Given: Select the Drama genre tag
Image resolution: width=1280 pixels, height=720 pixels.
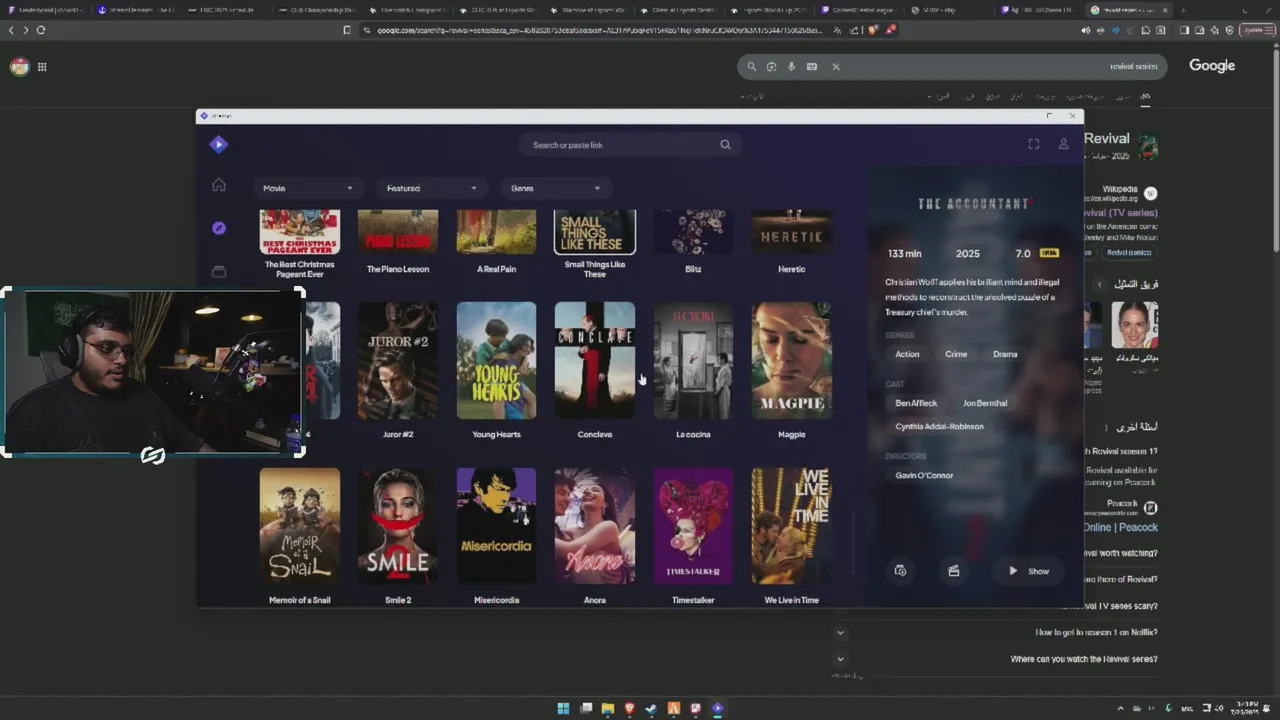Looking at the screenshot, I should point(1005,354).
